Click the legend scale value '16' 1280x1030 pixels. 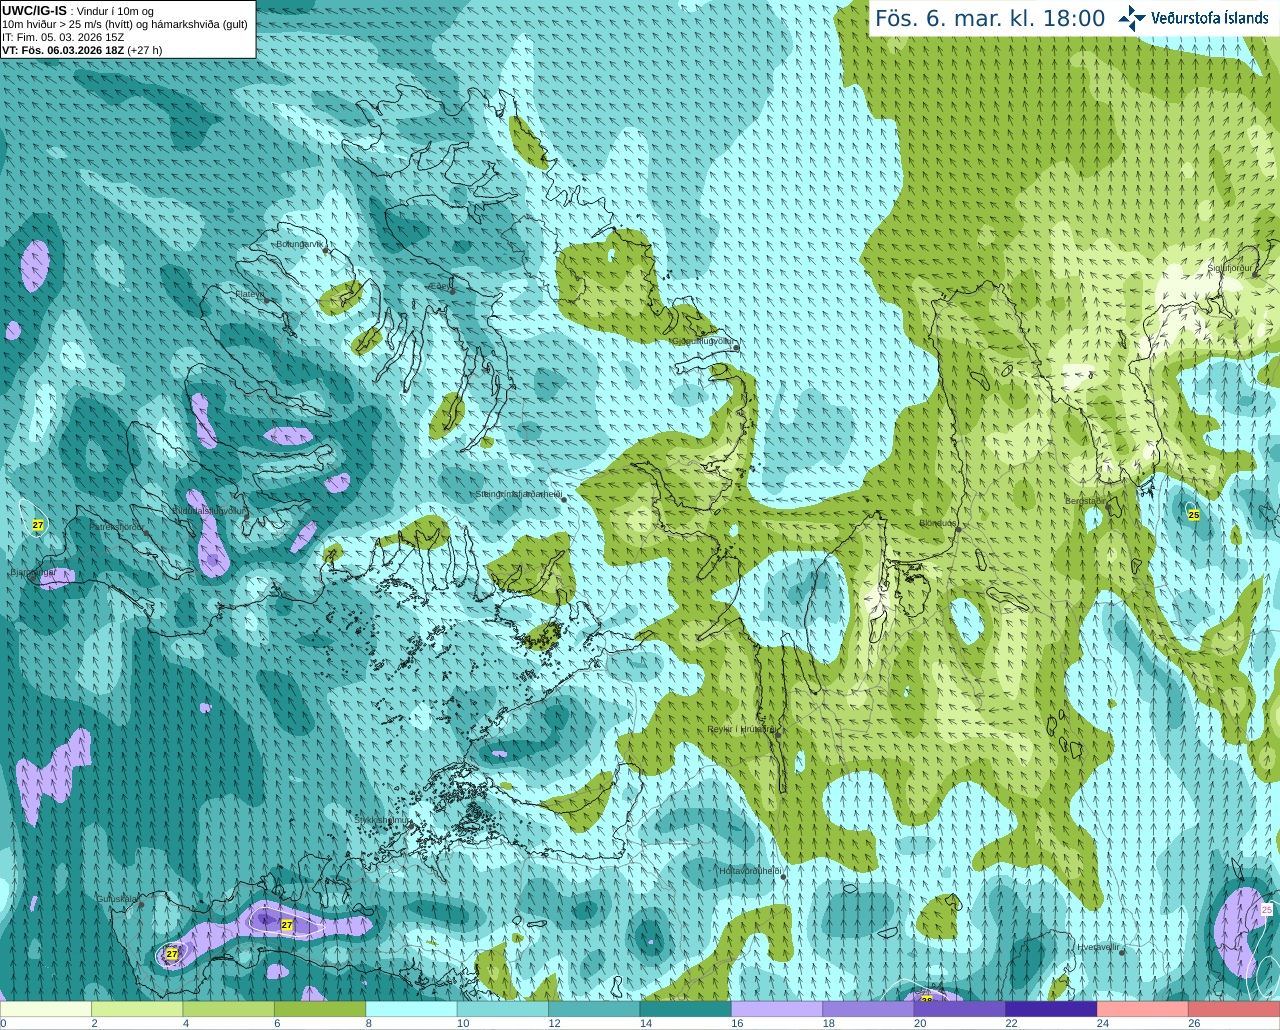[737, 1023]
